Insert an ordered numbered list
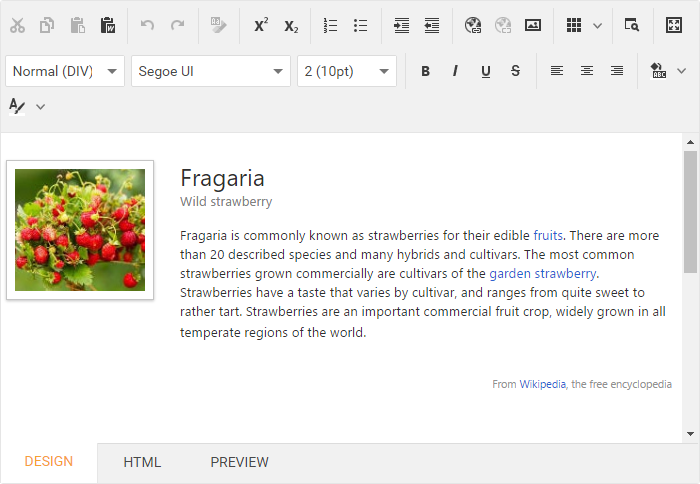This screenshot has height=484, width=700. (x=331, y=26)
